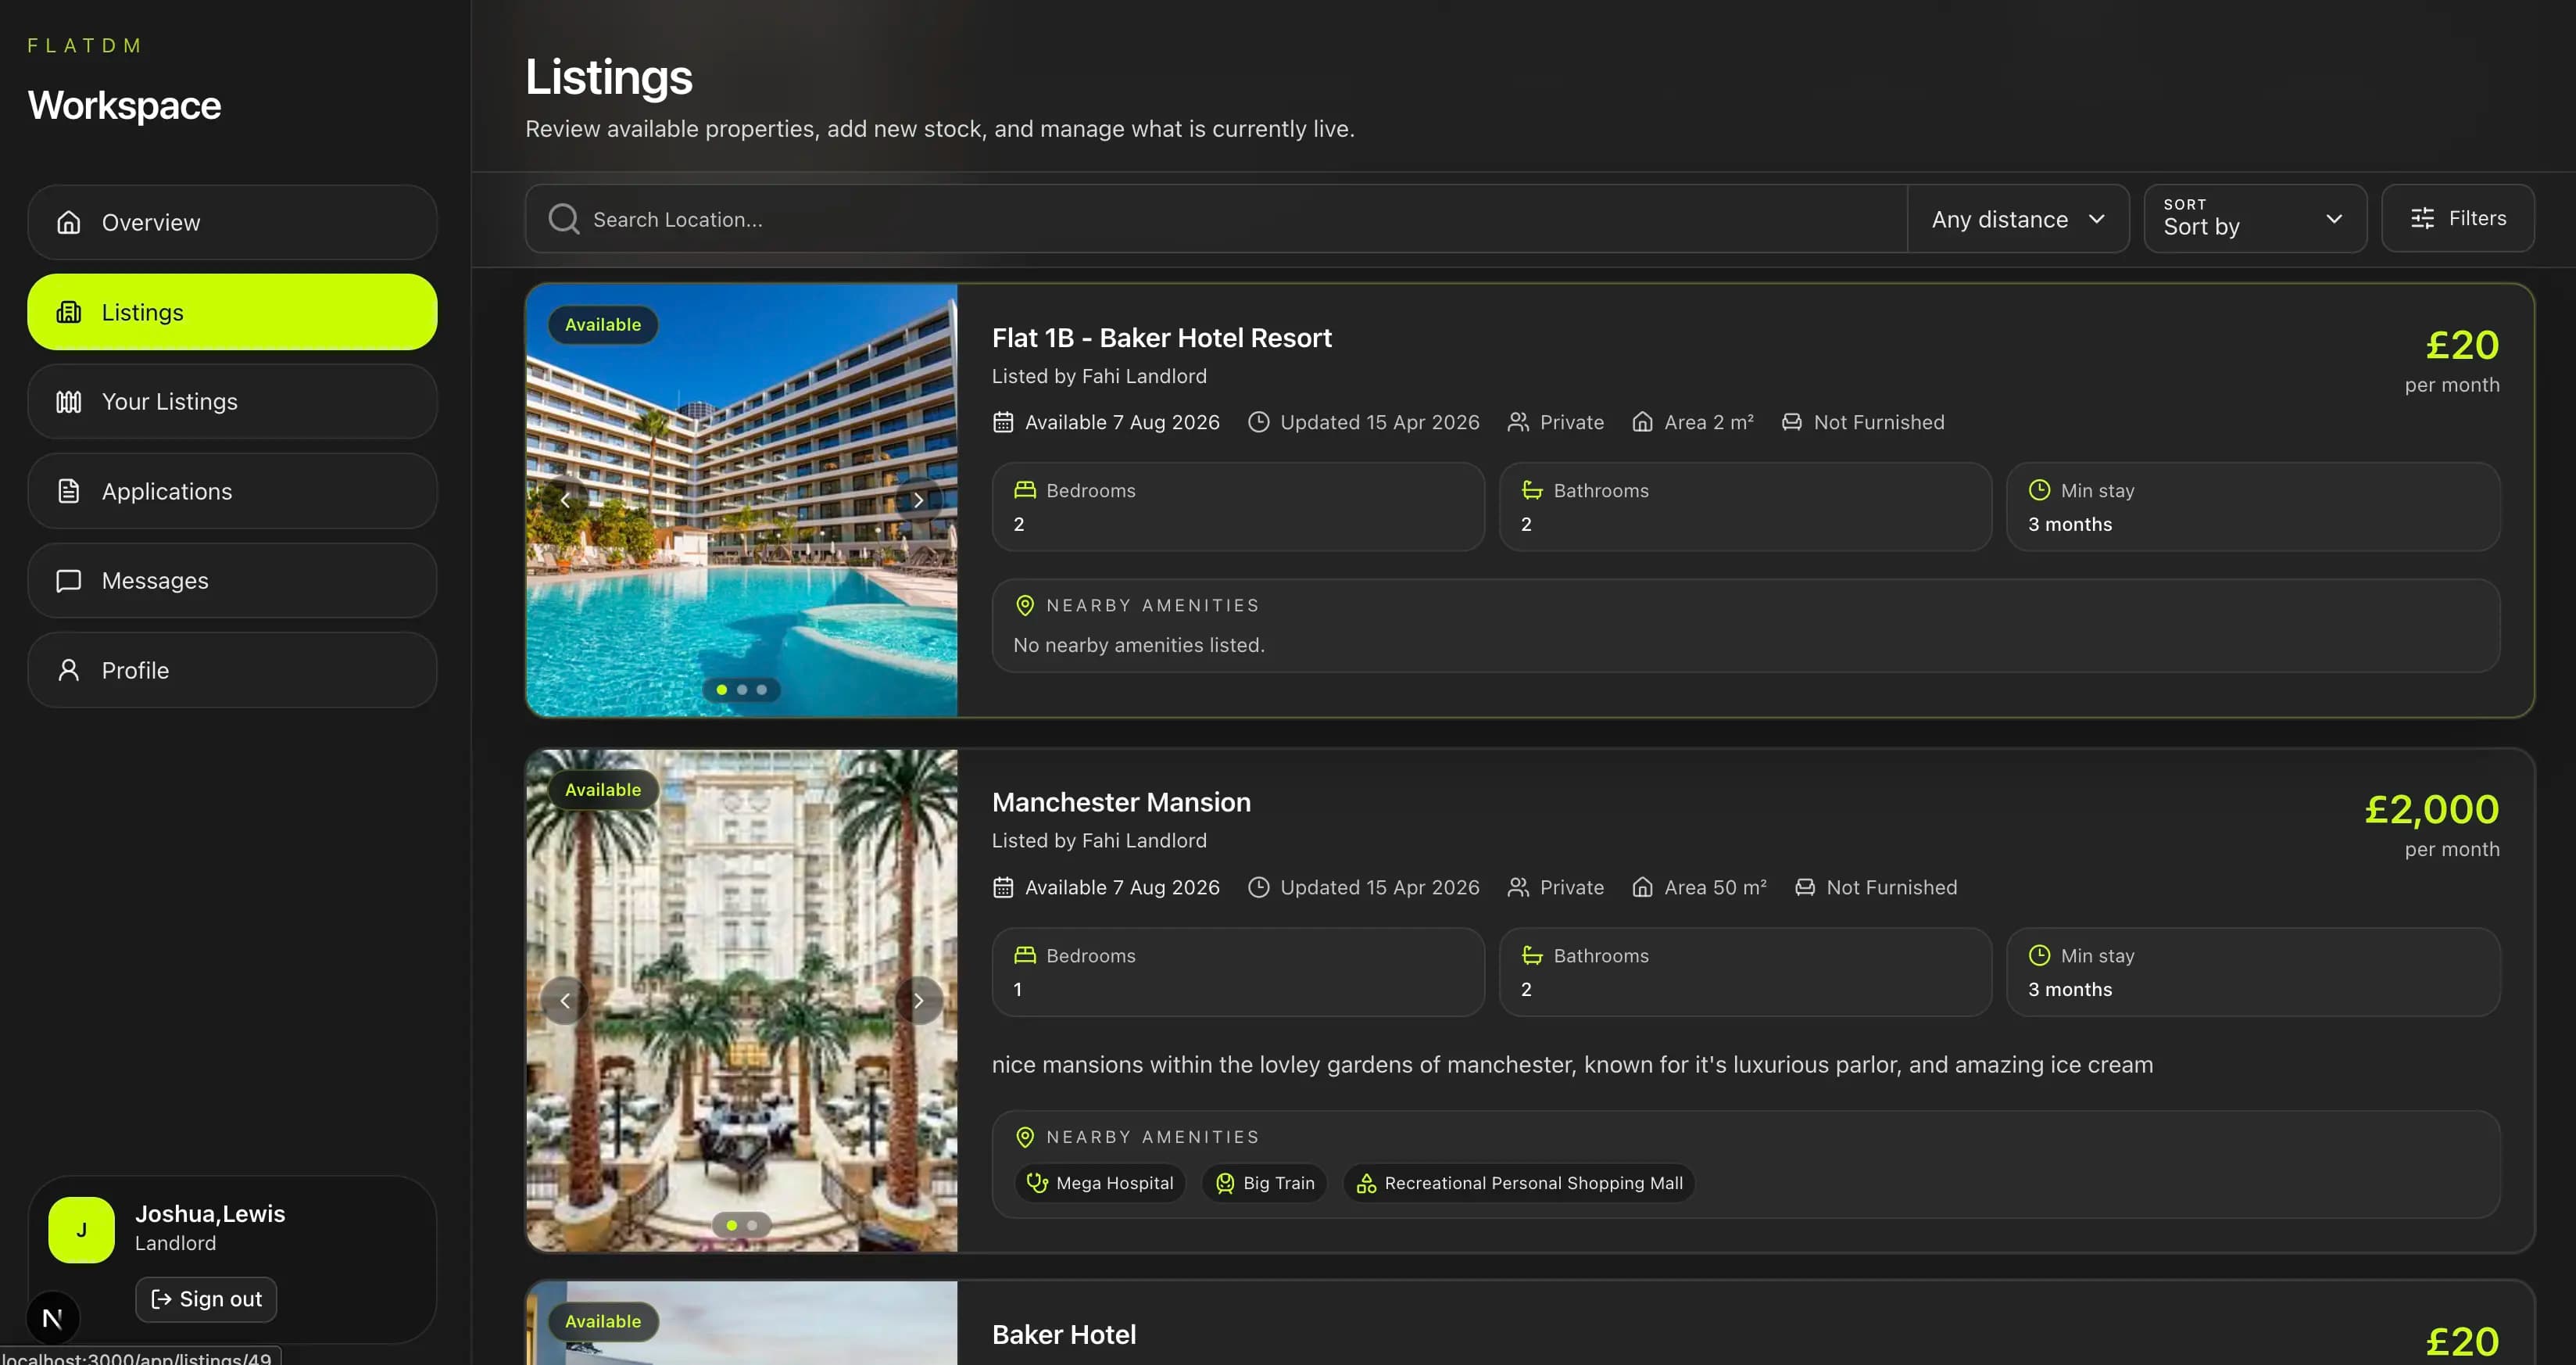The image size is (2576, 1365).
Task: Click the document icon beside Applications
Action: [x=69, y=491]
